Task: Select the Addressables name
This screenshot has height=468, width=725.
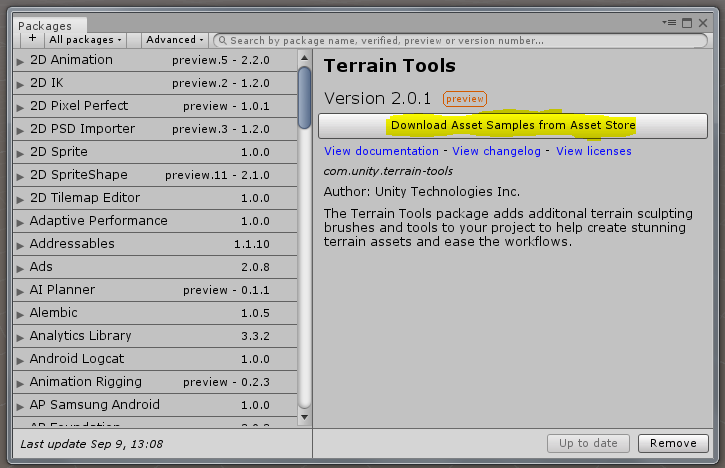Action: click(x=72, y=244)
